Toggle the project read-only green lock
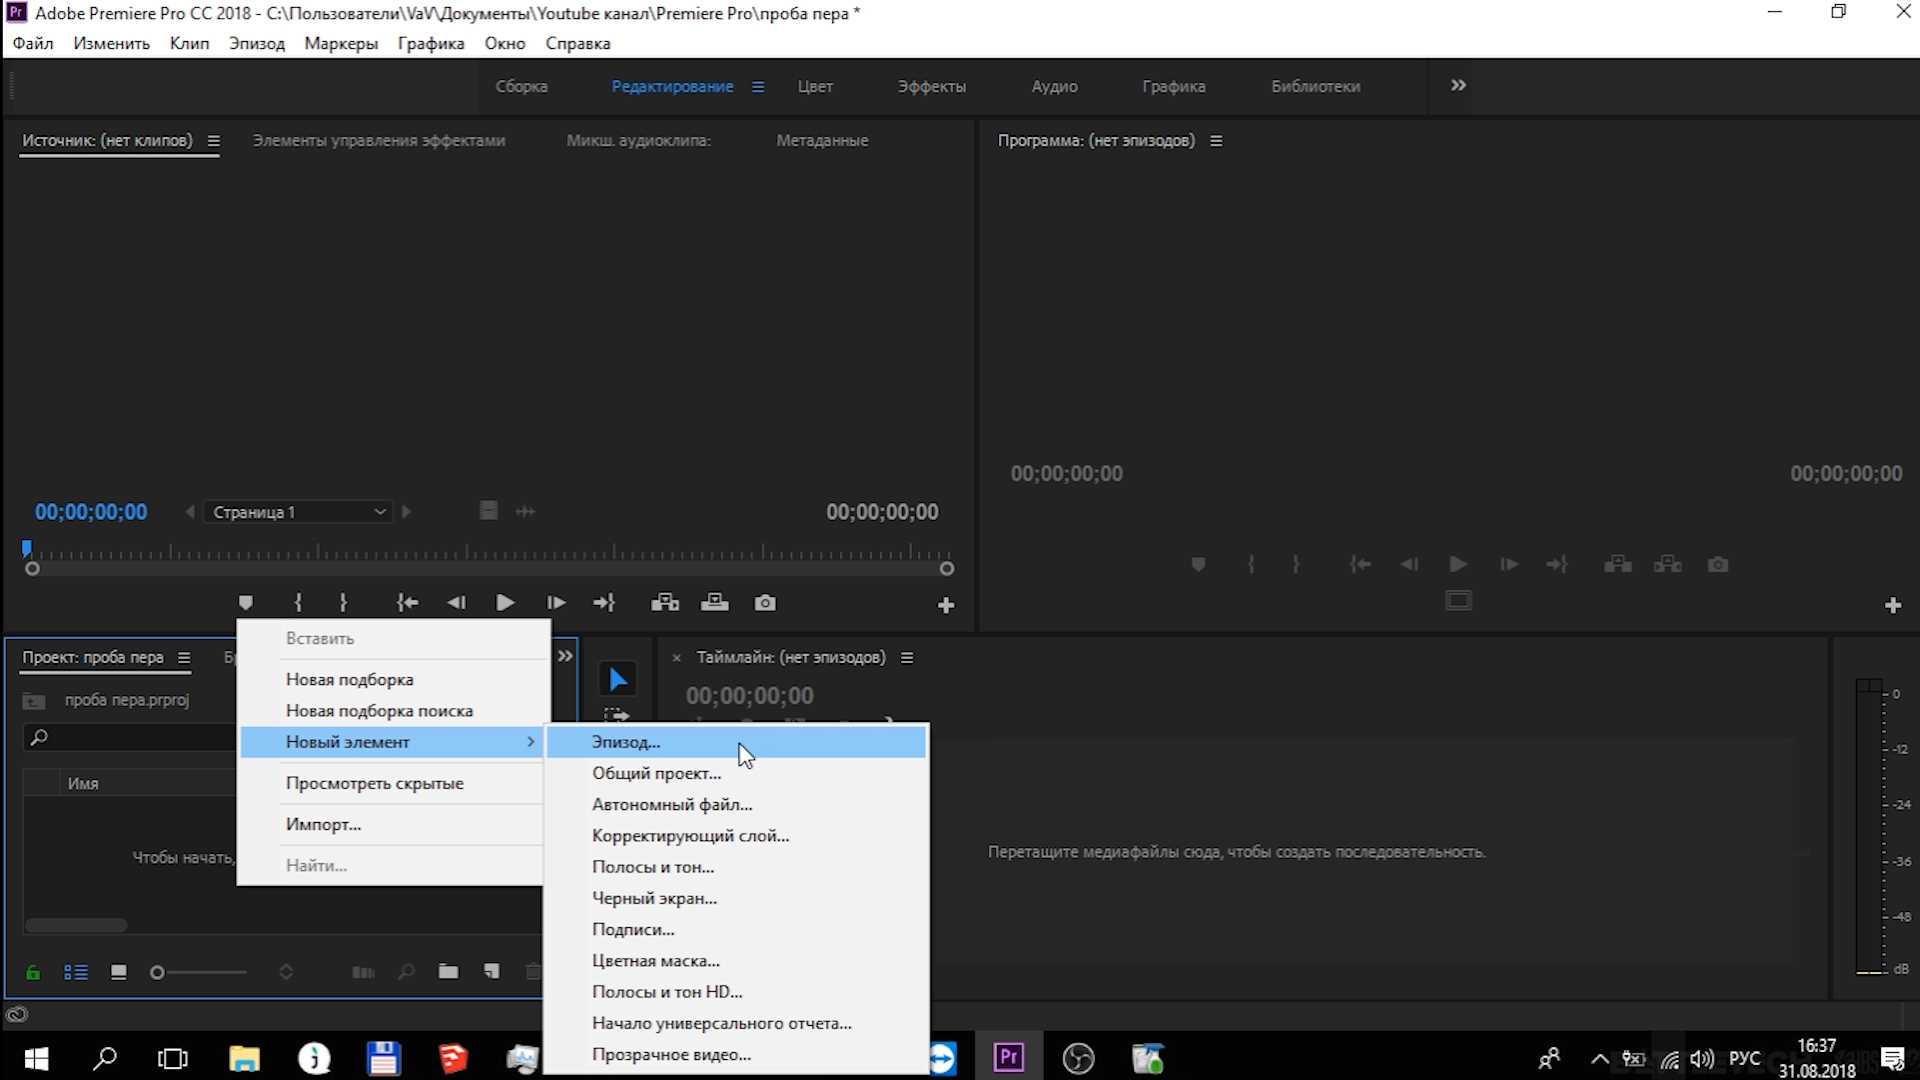 pos(33,973)
